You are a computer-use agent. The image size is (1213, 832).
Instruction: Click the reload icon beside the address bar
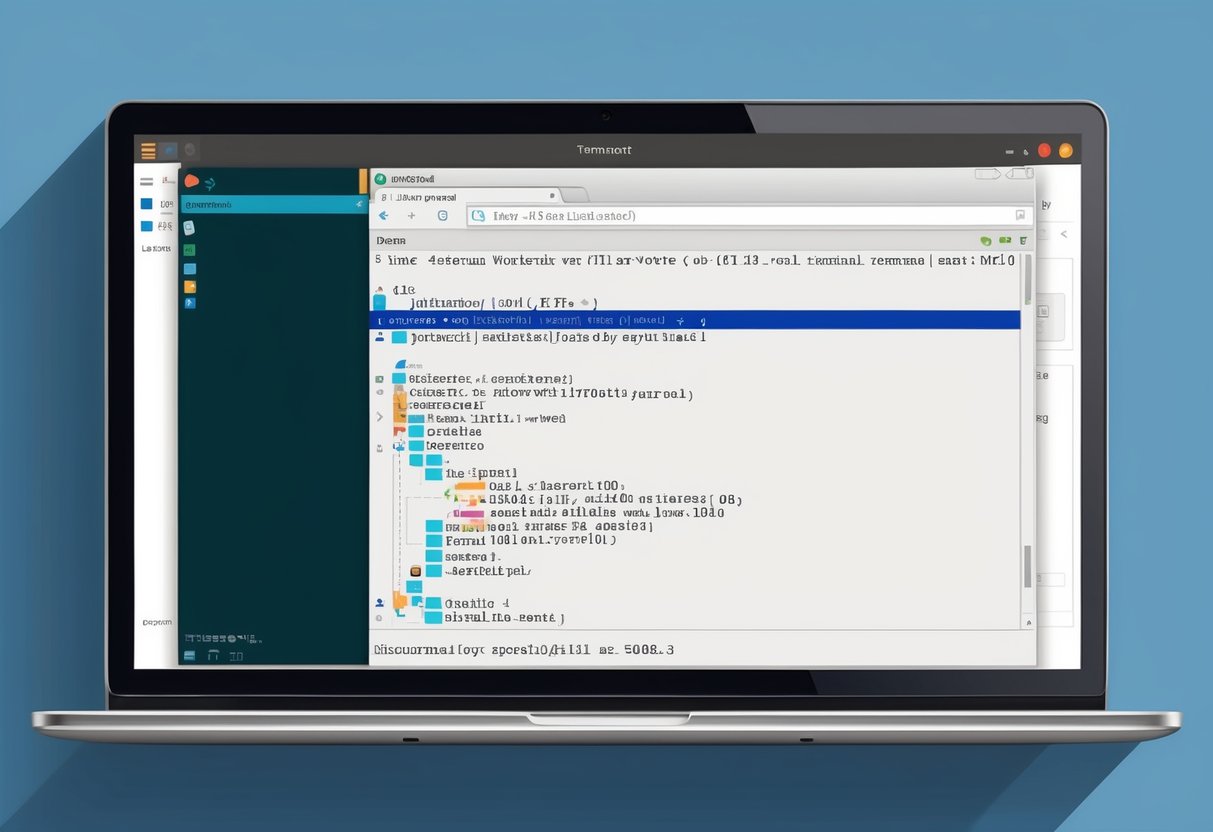coord(440,215)
